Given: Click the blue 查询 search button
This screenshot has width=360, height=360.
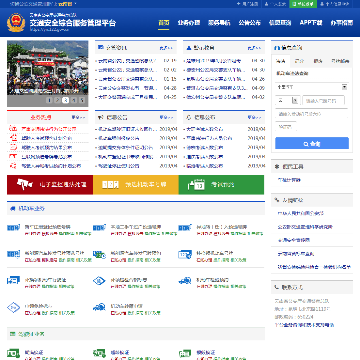Looking at the screenshot, I should [x=312, y=144].
